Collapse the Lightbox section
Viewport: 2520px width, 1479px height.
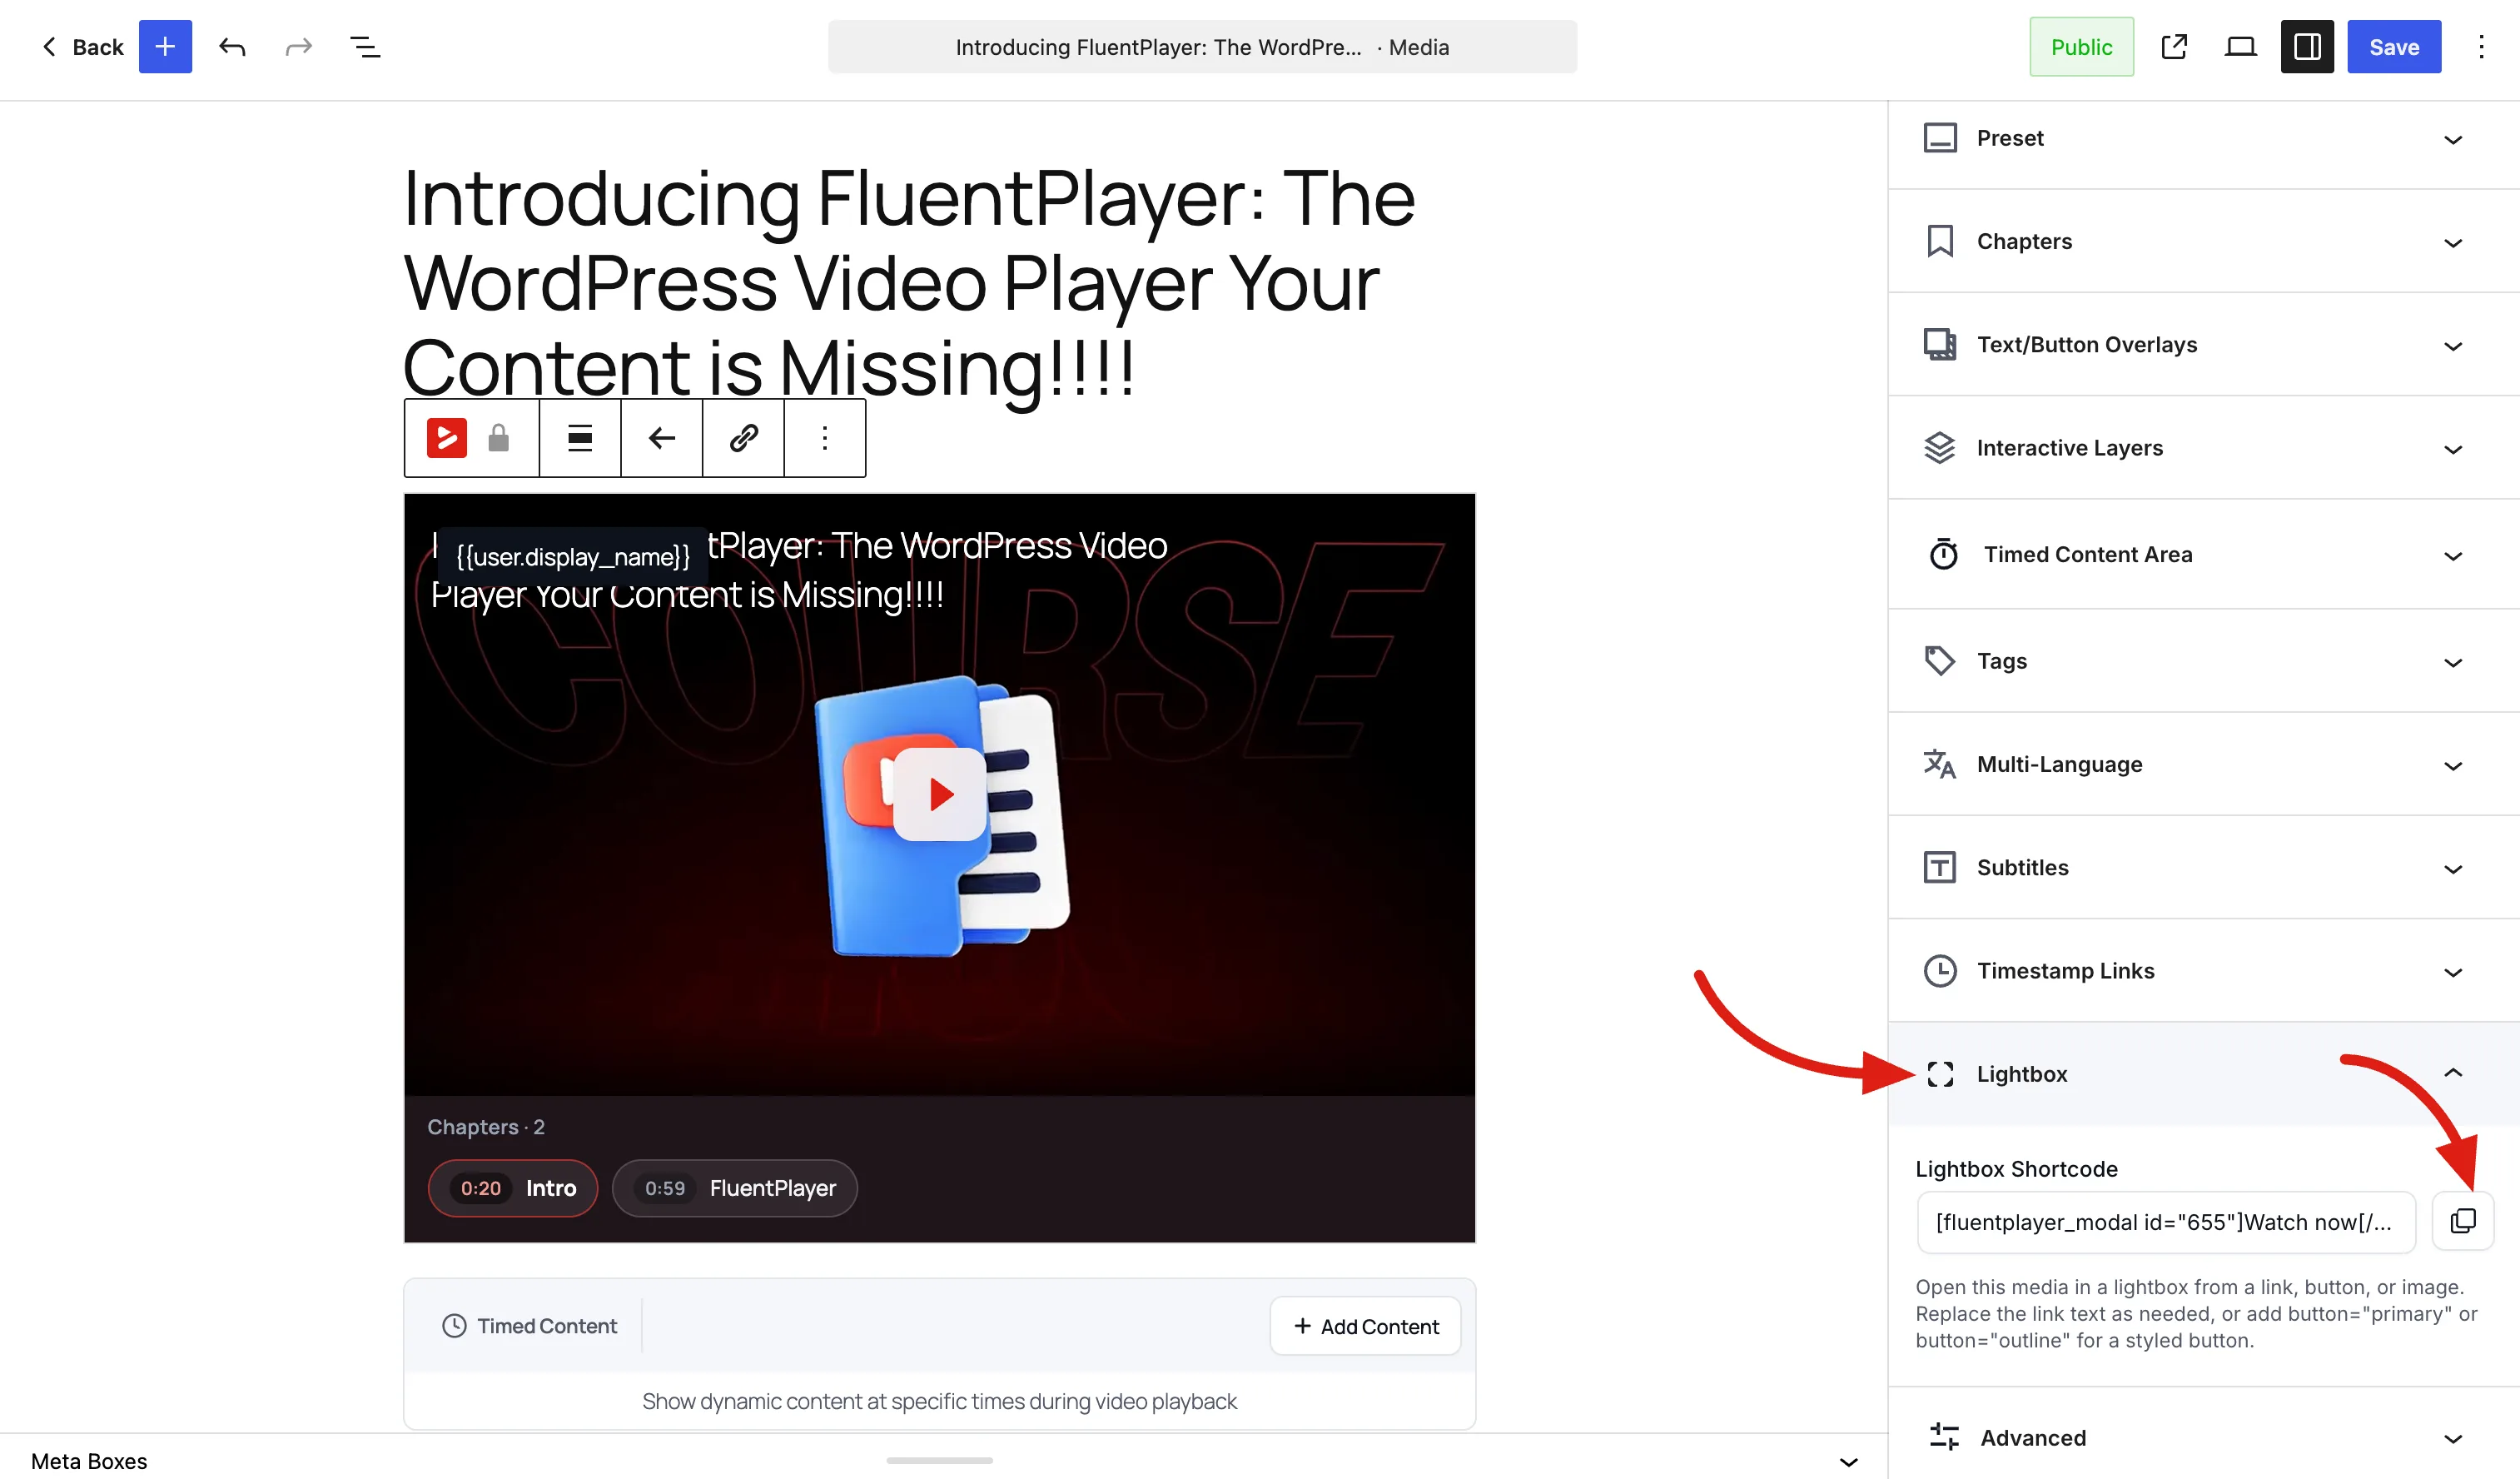(2204, 1074)
